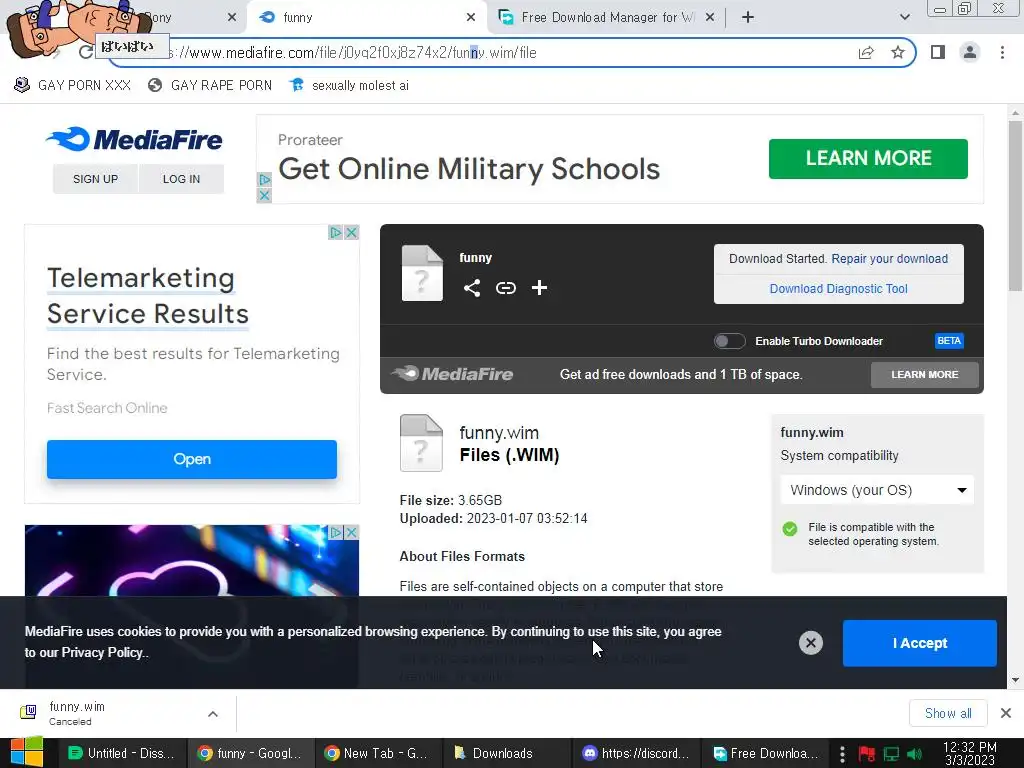Screen dimensions: 1024x768
Task: Open the Discord taskbar item
Action: tap(636, 754)
